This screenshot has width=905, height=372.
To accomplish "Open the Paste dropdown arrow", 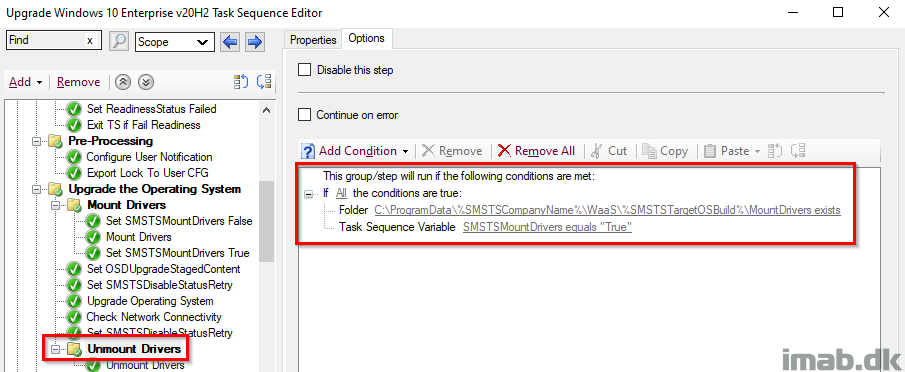I will (757, 152).
